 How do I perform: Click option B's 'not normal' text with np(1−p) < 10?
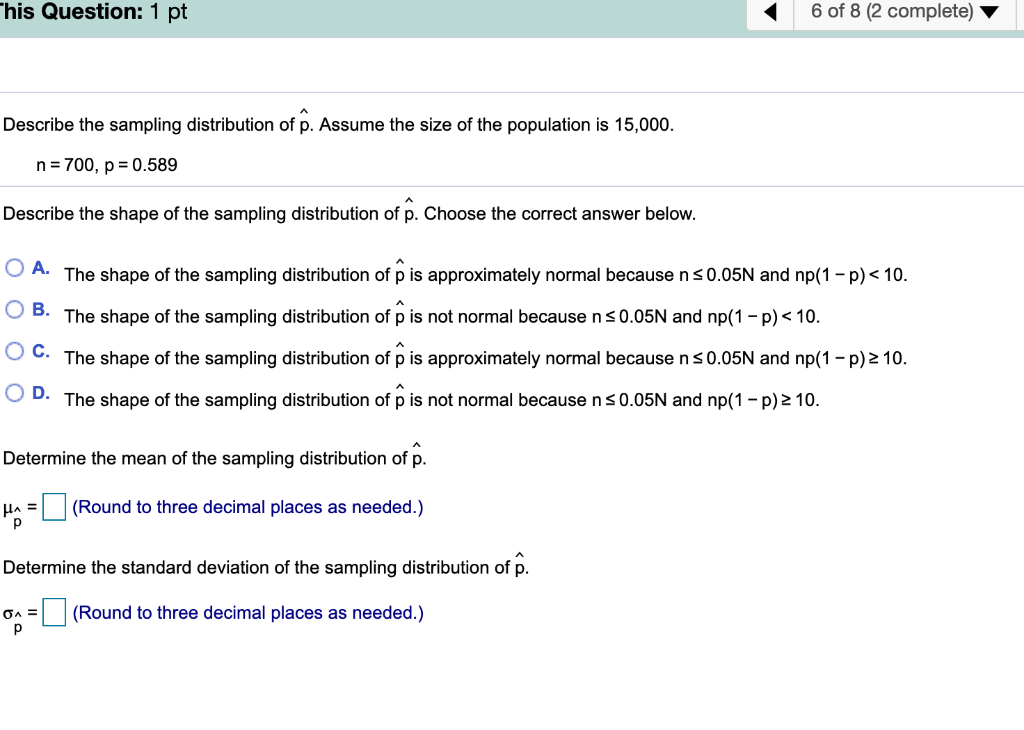coord(441,317)
